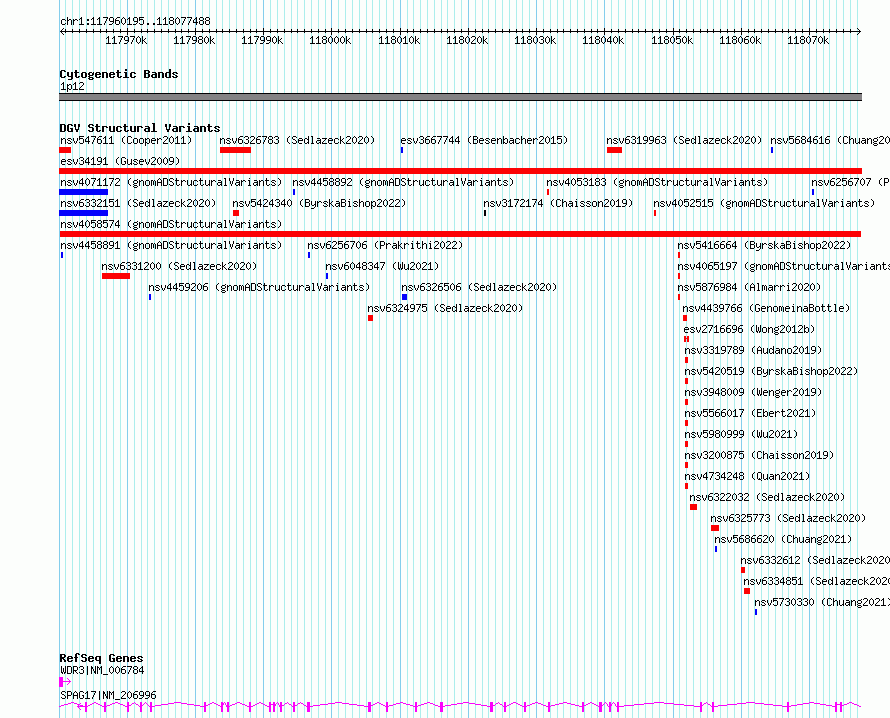Click nsv6319963 (Sedlazeck2020) label
The width and height of the screenshot is (890, 718).
[x=684, y=140]
